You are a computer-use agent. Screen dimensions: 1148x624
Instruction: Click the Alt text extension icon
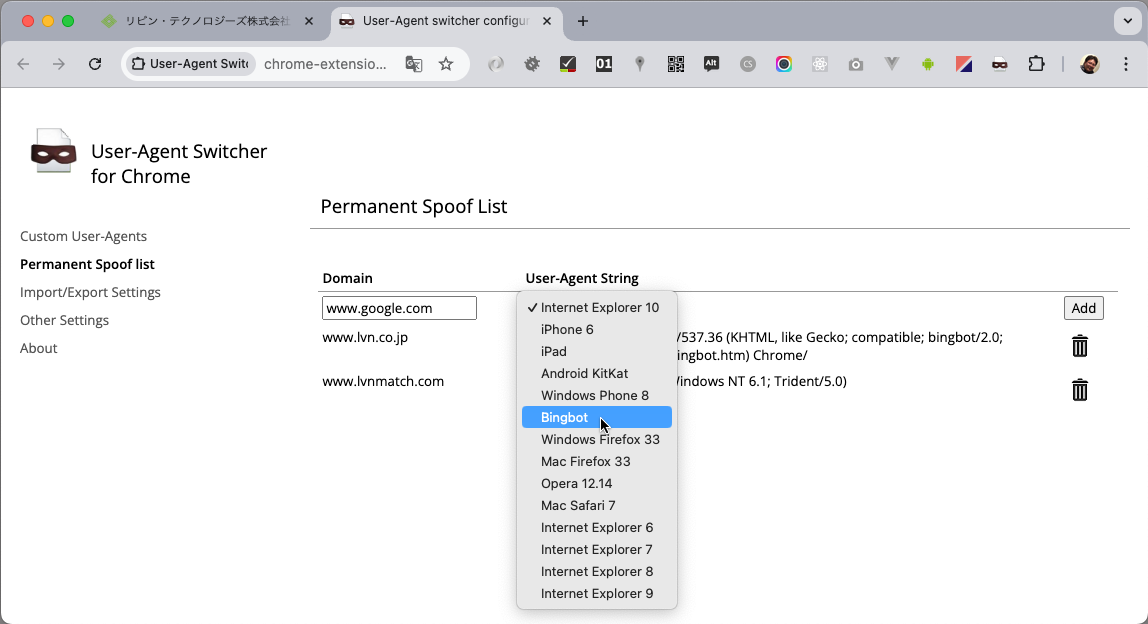tap(711, 63)
